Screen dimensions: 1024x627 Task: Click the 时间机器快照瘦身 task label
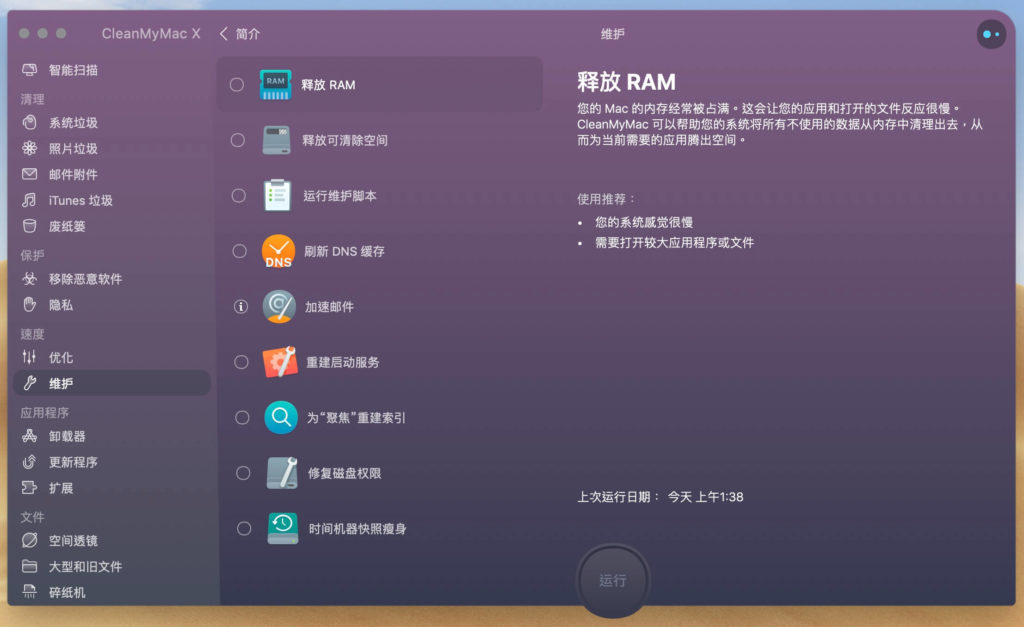(x=358, y=528)
